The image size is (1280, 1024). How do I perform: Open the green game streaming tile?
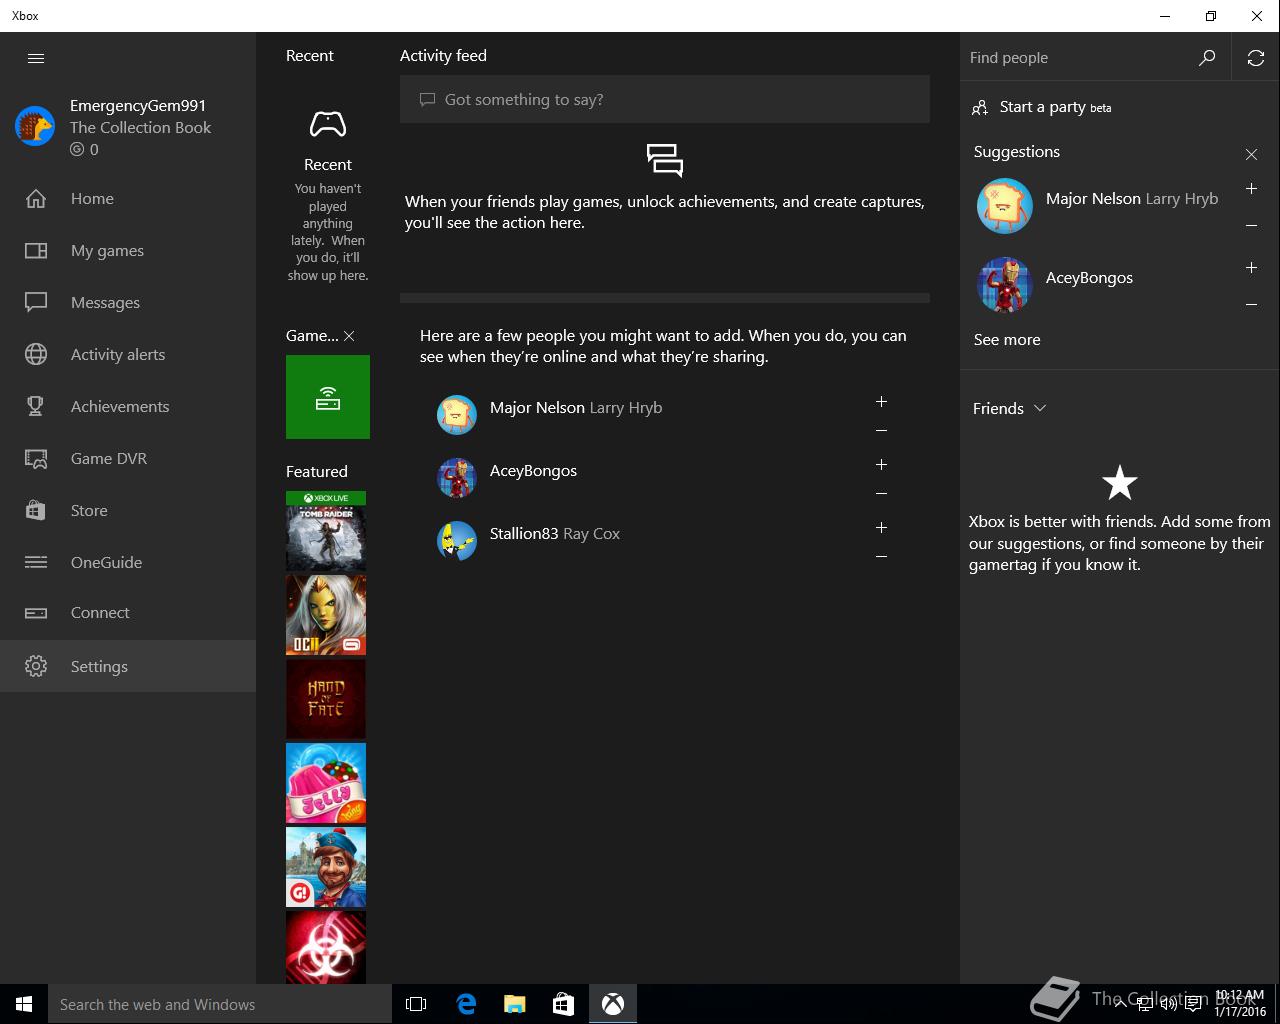[328, 397]
